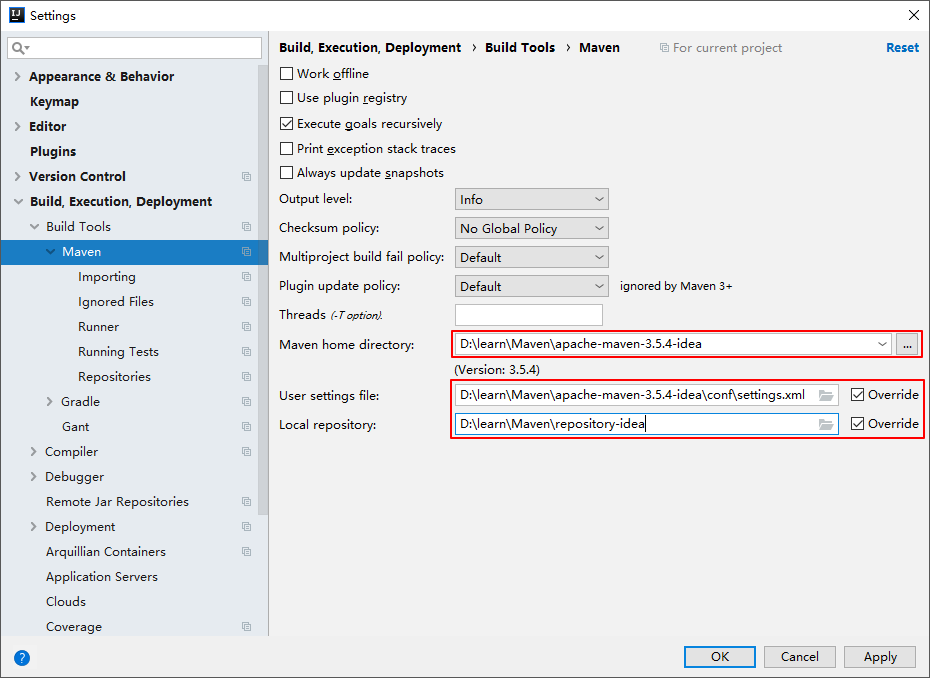
Task: Open the Runner settings page
Action: (x=98, y=327)
